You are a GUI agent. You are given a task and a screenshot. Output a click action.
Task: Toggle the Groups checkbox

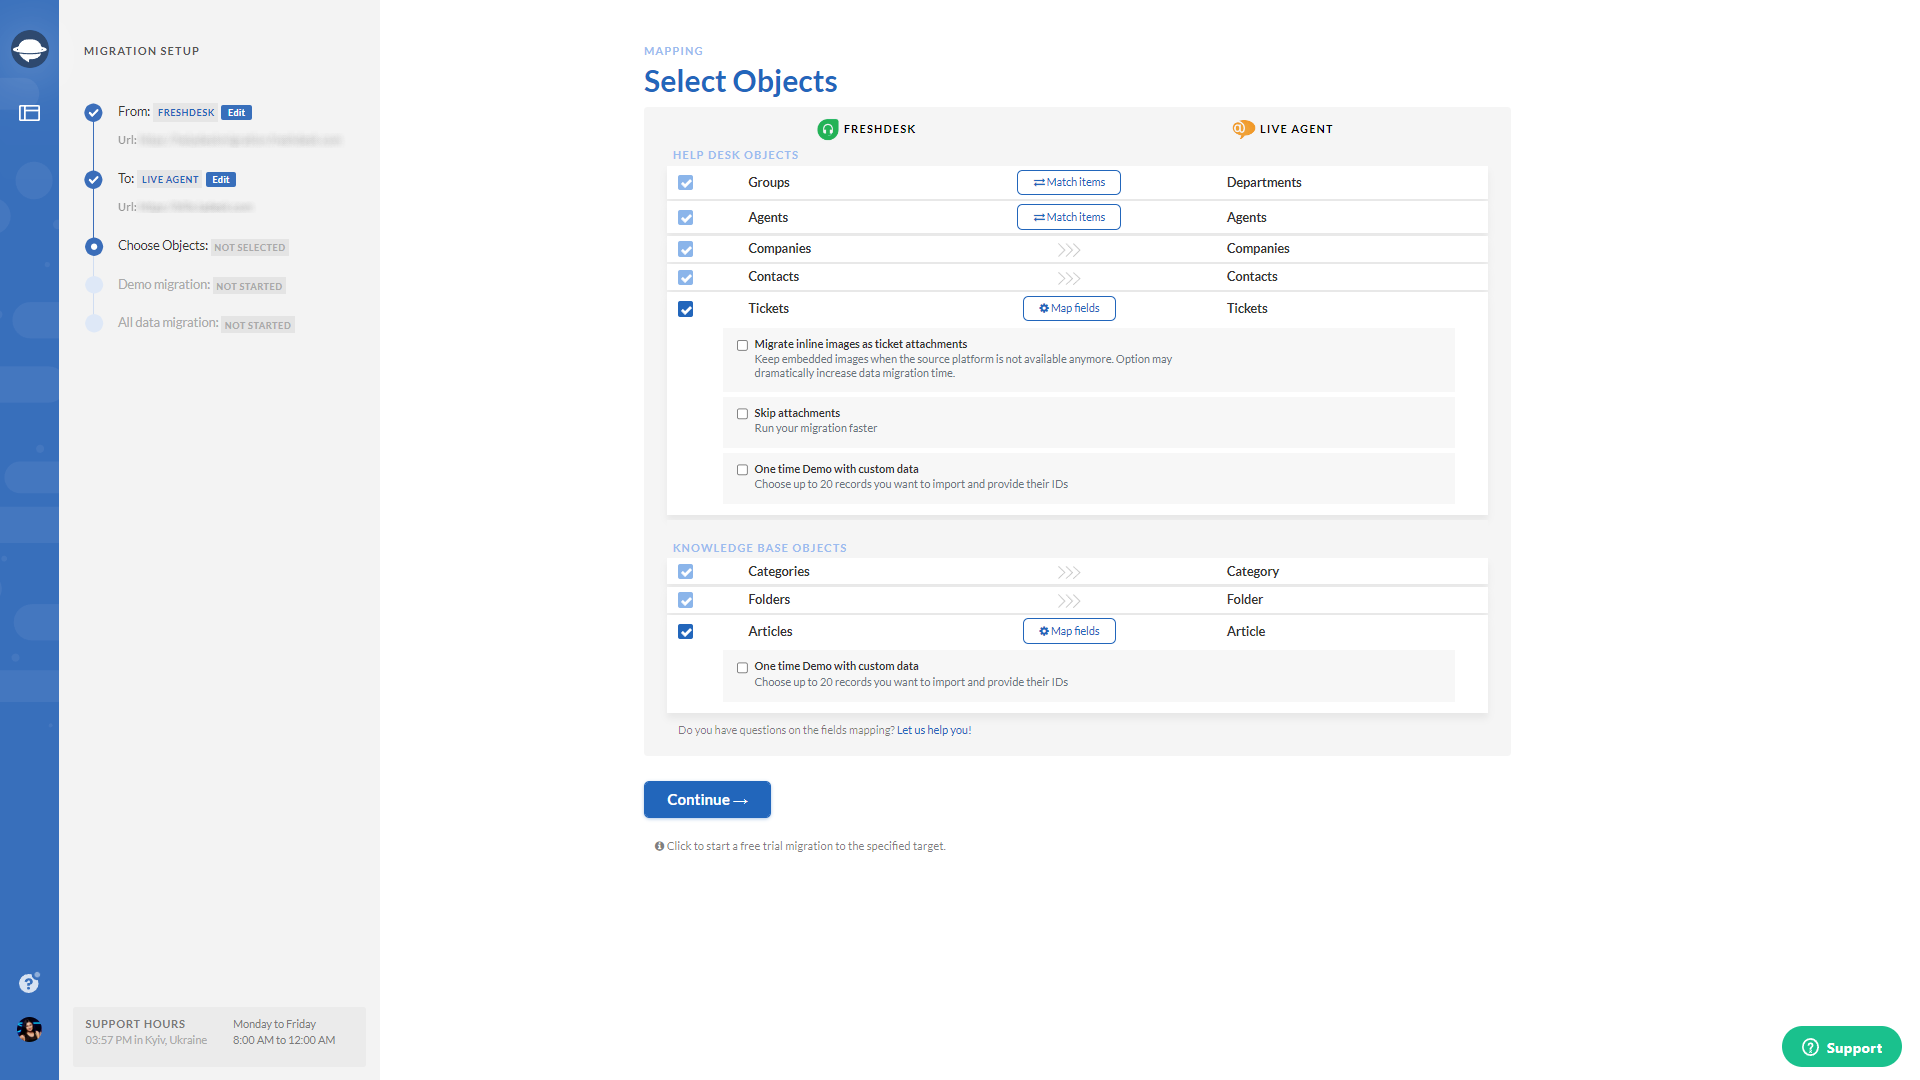[685, 183]
